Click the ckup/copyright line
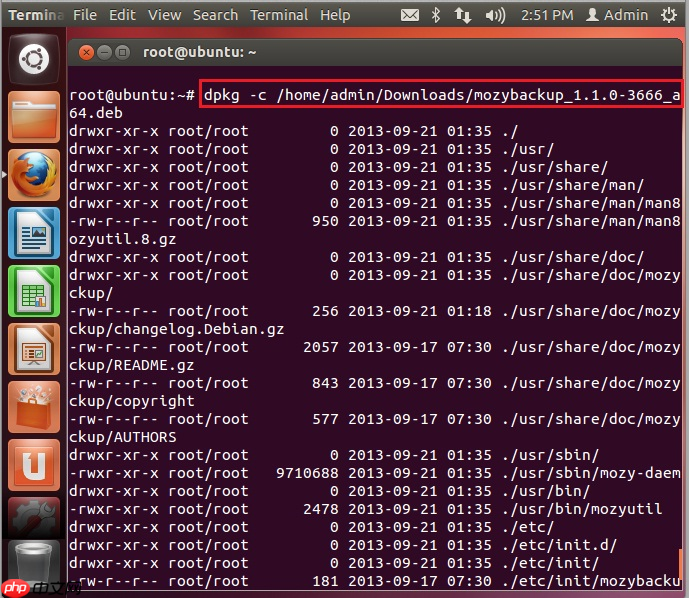Screen dimensions: 689x598 (x=131, y=401)
